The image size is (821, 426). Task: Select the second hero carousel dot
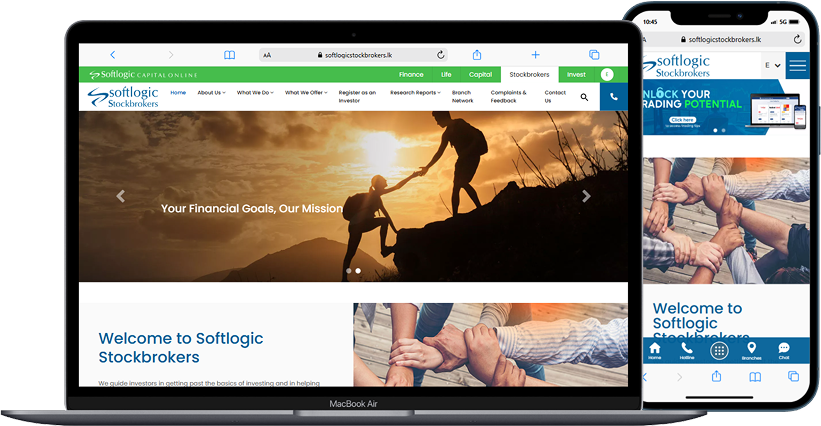tap(358, 271)
